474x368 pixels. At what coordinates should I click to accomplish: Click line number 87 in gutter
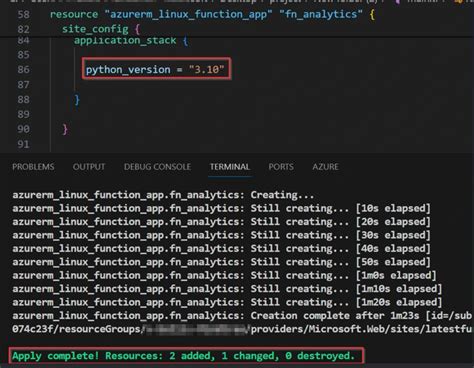click(x=23, y=85)
